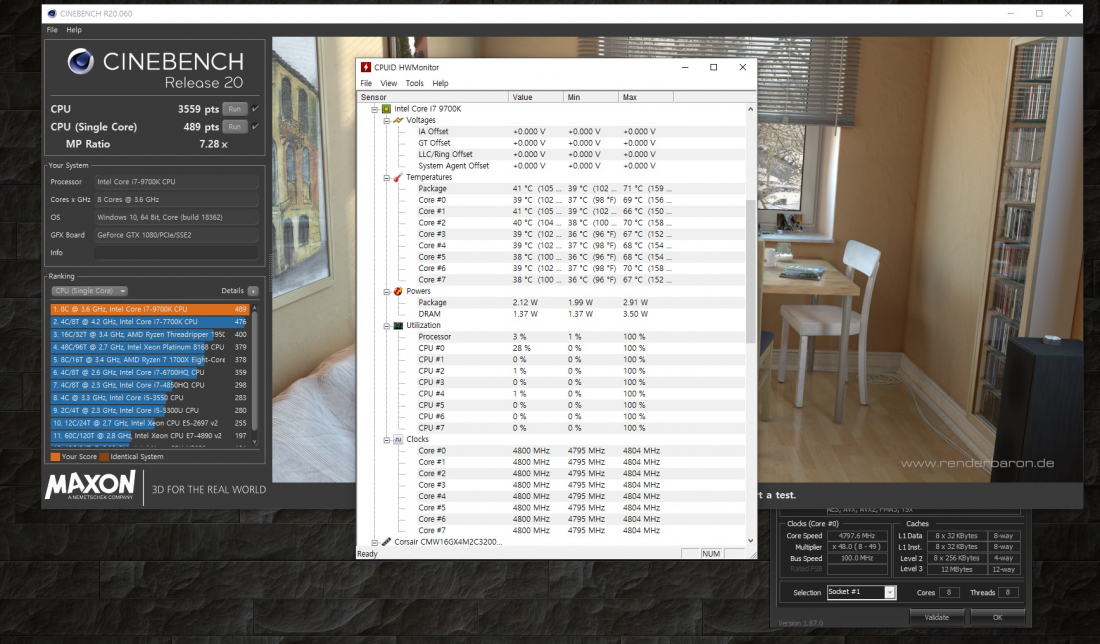
Task: Open the CPU (Single Core) ranking dropdown
Action: (x=89, y=291)
